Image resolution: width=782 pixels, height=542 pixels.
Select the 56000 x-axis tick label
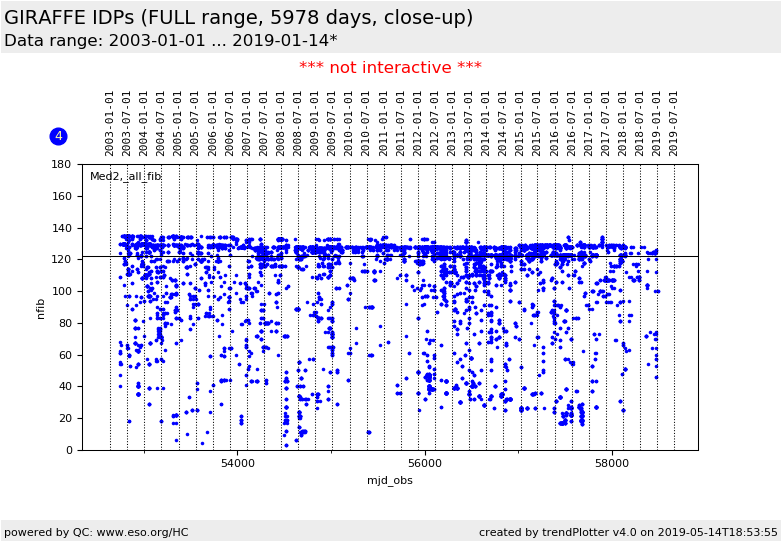click(x=425, y=464)
